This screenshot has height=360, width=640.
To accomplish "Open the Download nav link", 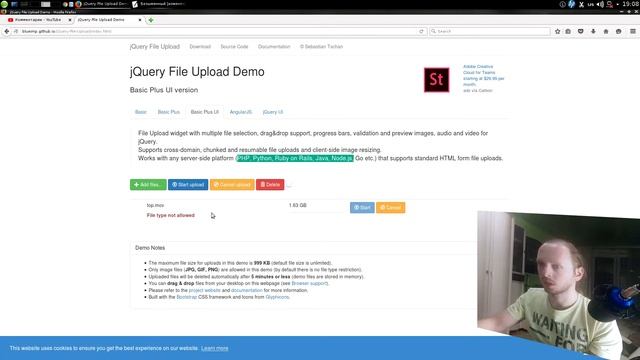I will [x=200, y=47].
